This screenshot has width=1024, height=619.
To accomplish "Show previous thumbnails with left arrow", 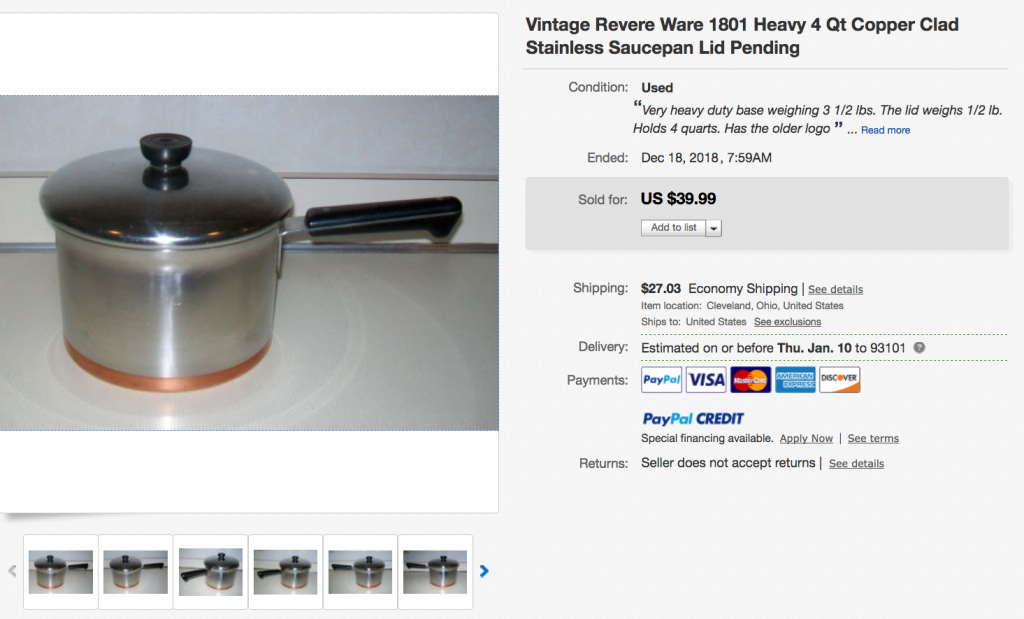I will 12,571.
